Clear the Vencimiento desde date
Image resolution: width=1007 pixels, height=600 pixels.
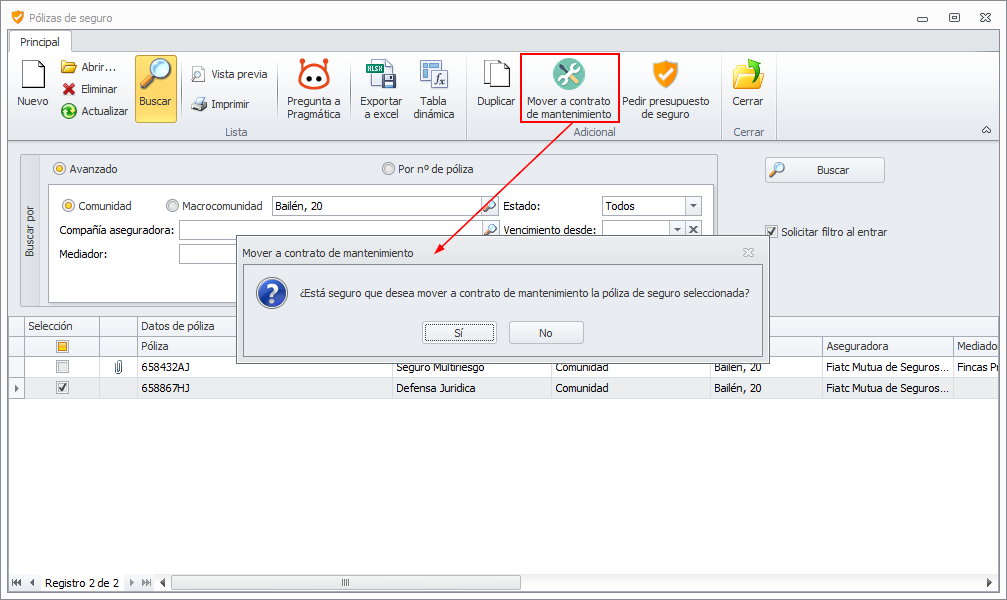pos(693,229)
